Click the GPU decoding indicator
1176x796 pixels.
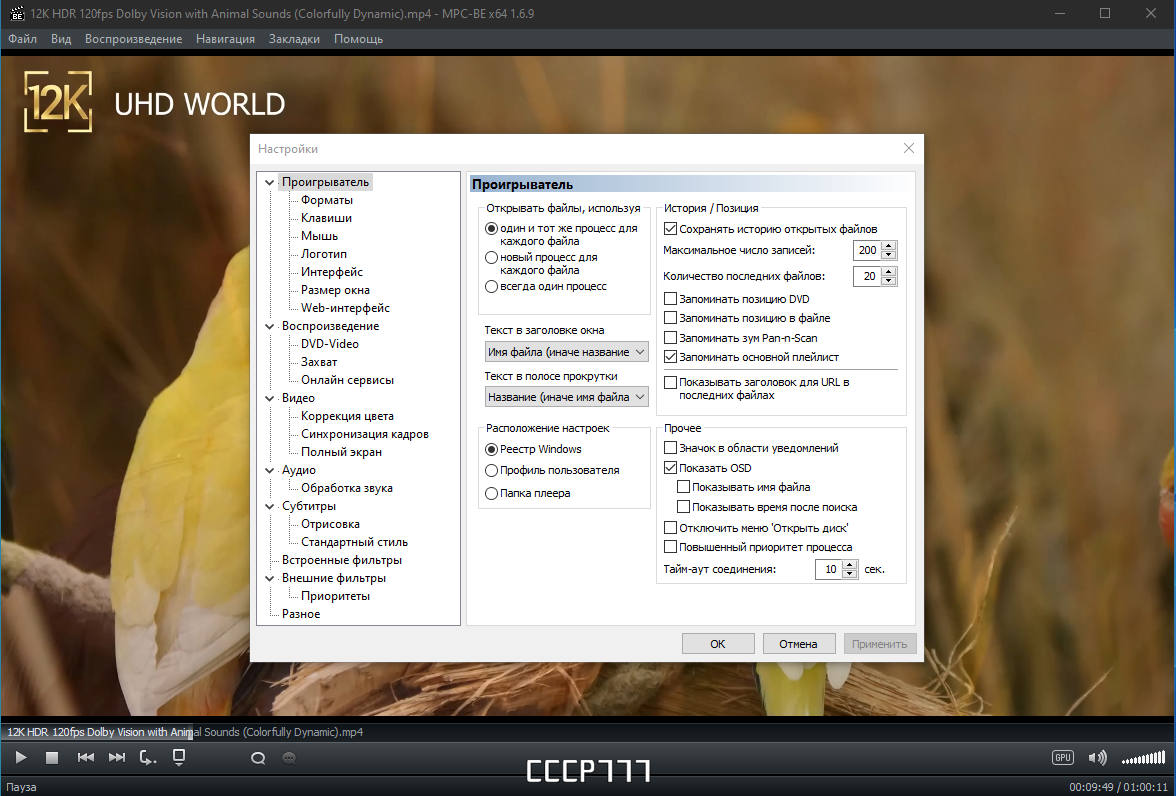coord(1063,758)
